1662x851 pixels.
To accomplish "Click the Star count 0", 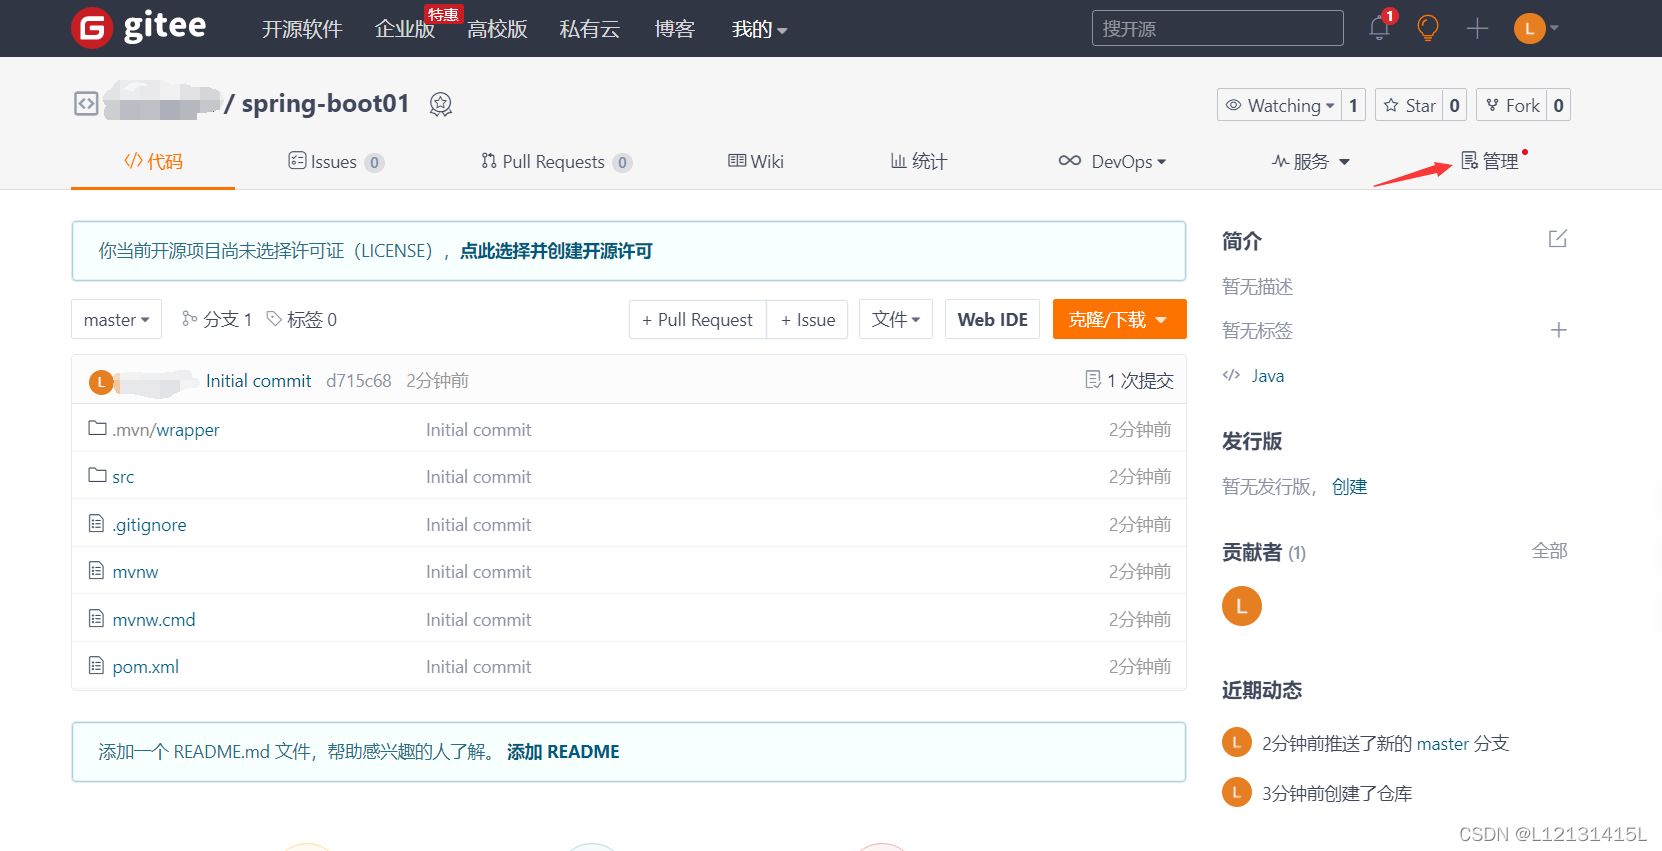I will pos(1454,105).
